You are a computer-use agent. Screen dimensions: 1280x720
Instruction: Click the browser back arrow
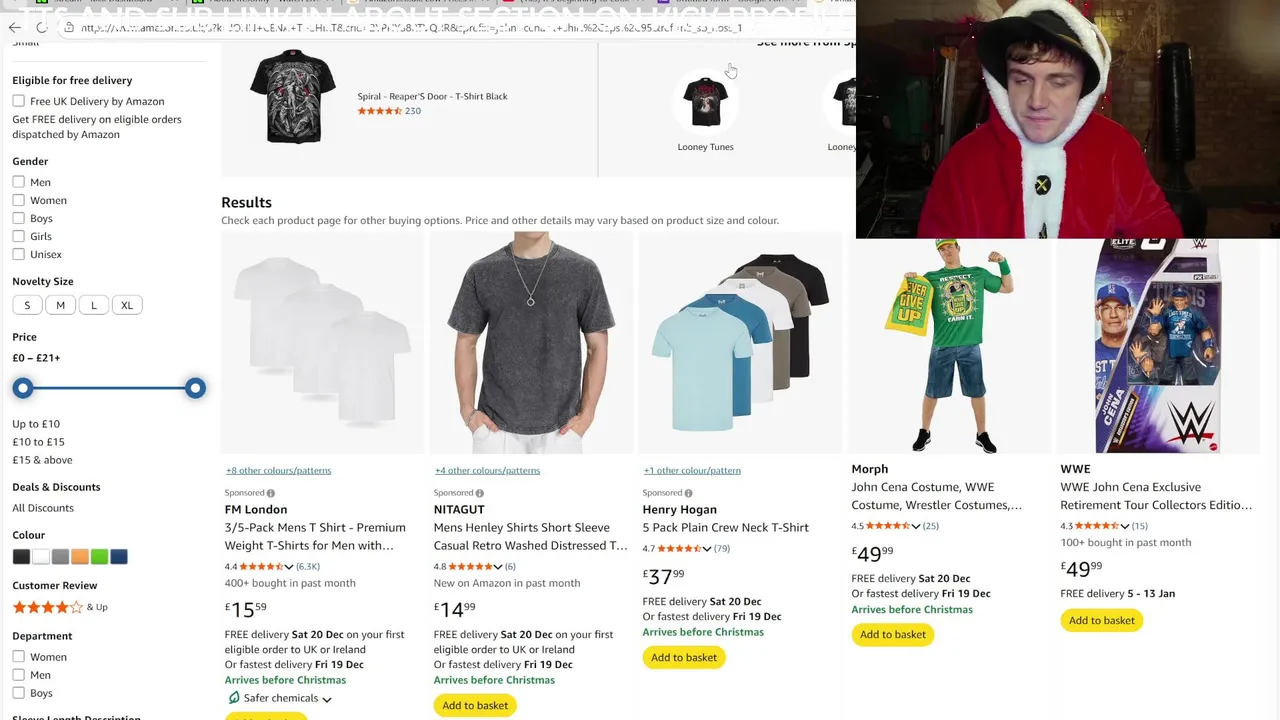(x=14, y=28)
